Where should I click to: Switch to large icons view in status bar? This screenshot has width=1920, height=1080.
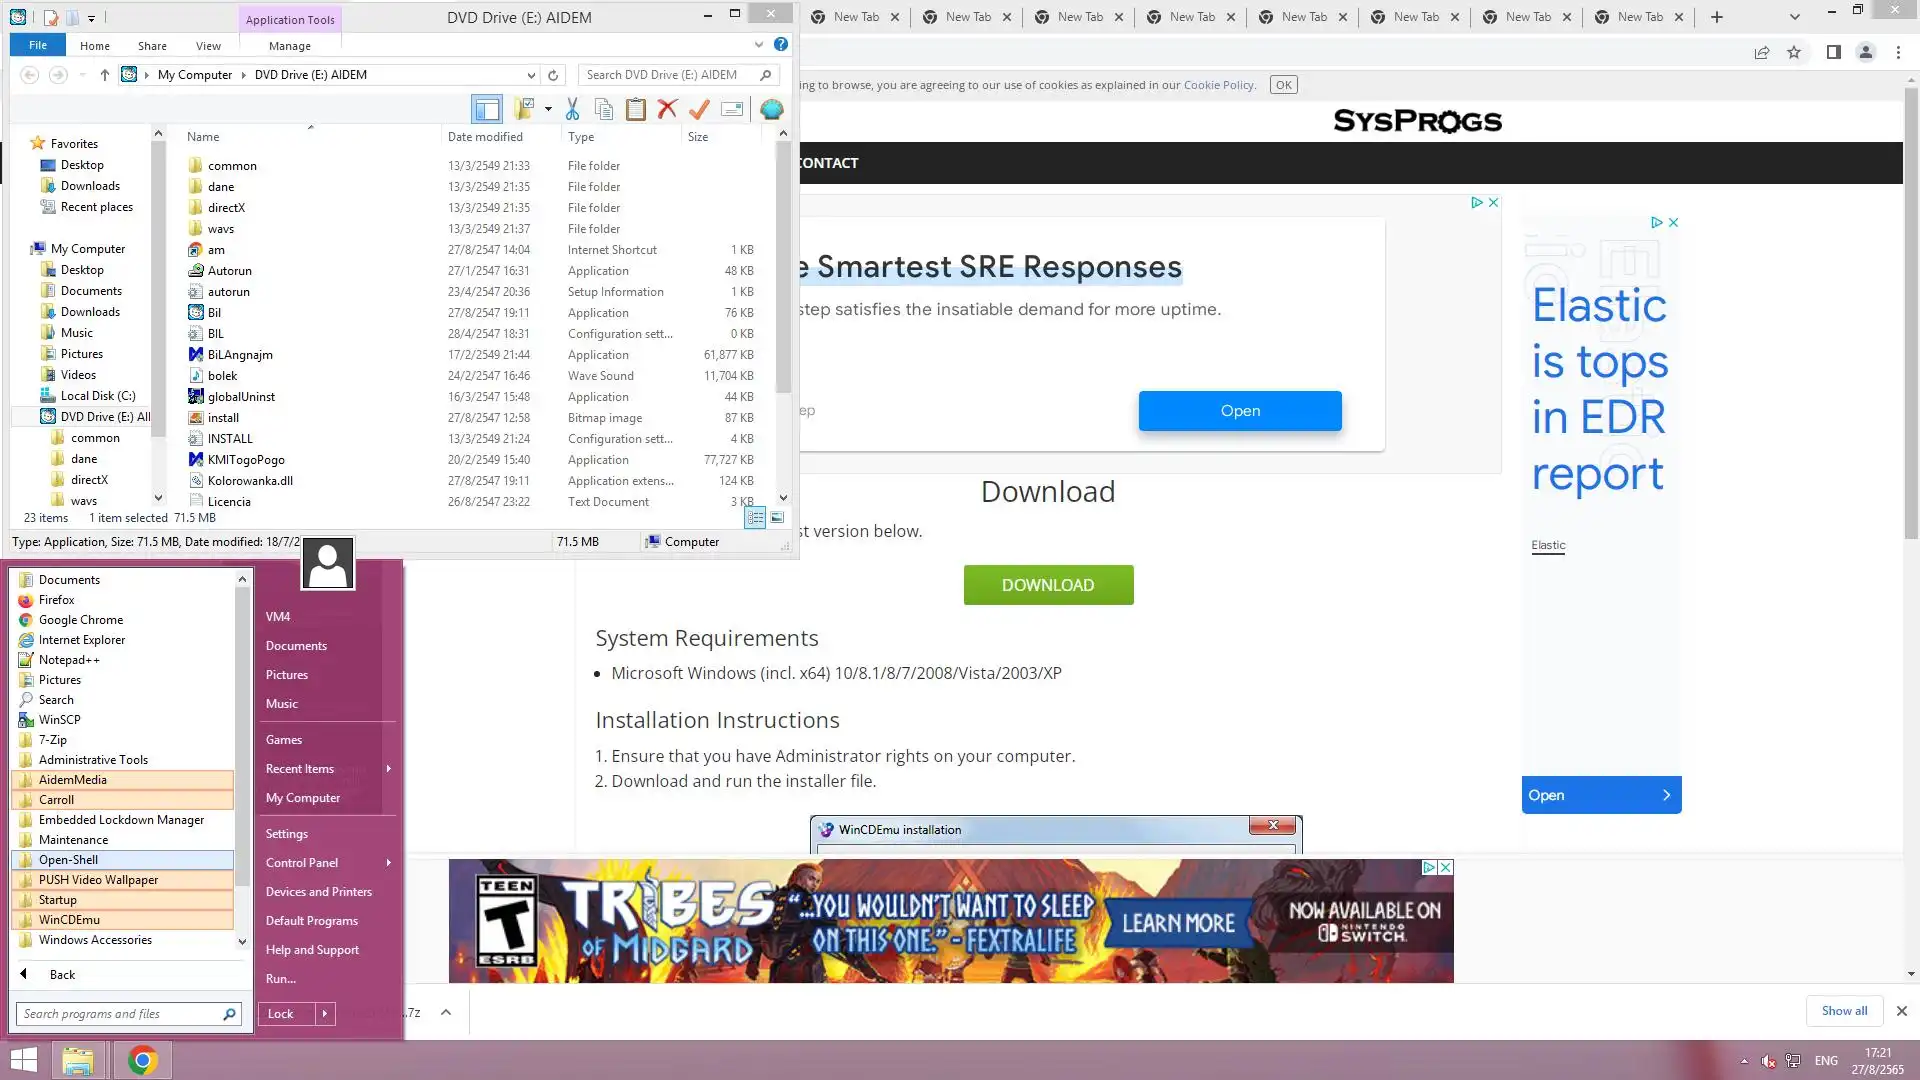tap(777, 517)
